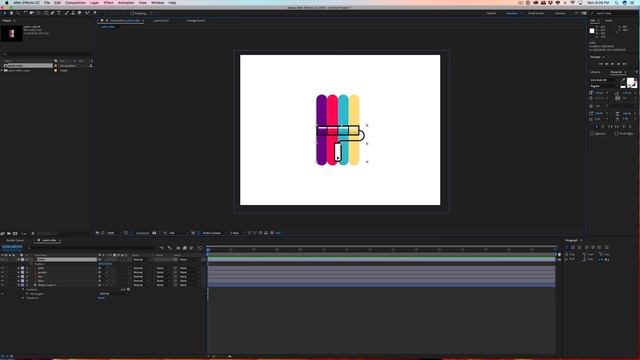Click the Add button next to Contents

(x=125, y=289)
